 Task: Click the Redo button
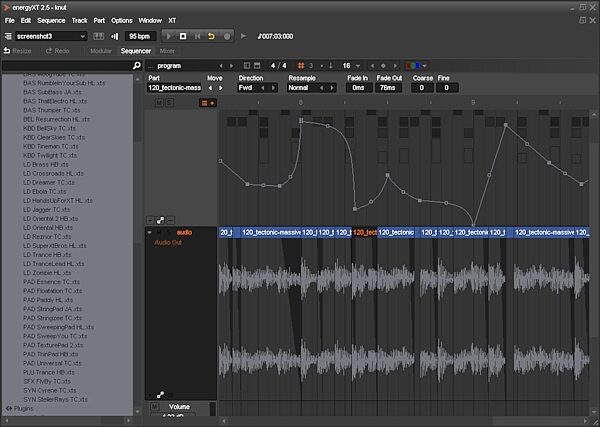[x=57, y=51]
